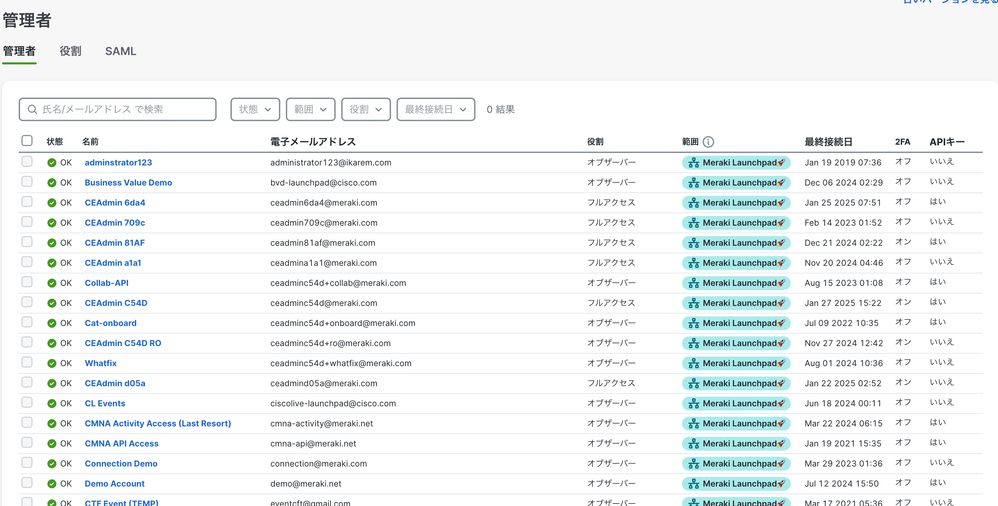Toggle the select-all checkbox in table header

(x=27, y=141)
